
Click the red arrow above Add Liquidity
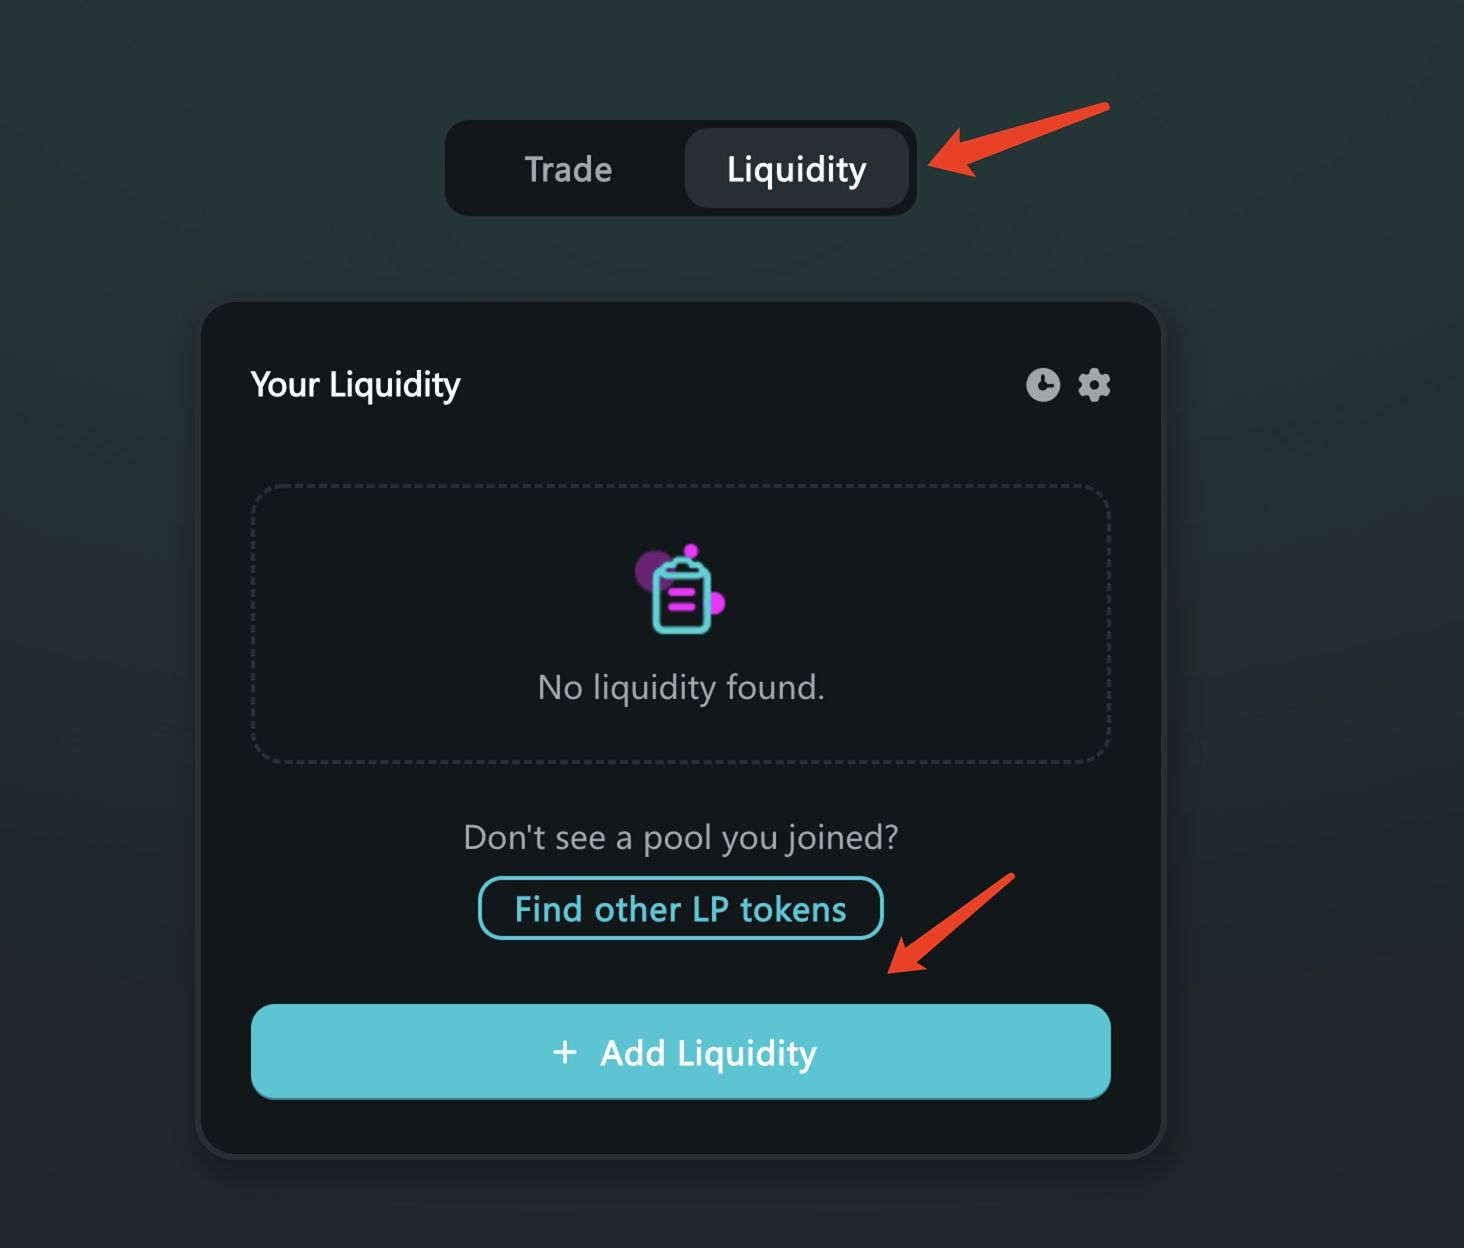point(948,925)
